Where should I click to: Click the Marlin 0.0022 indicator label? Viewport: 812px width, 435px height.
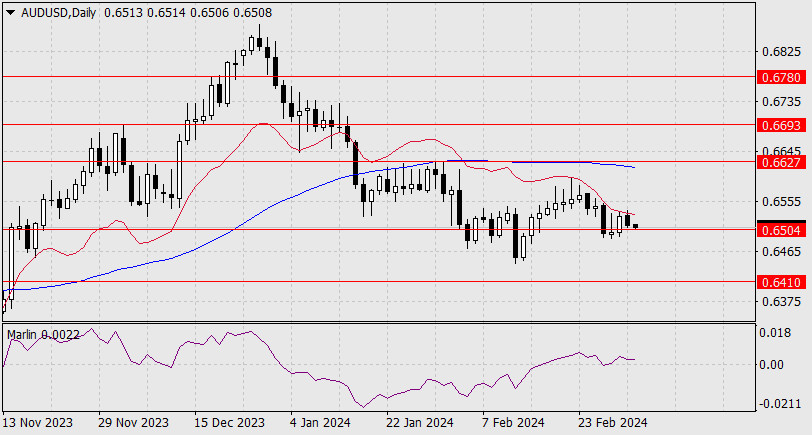(x=43, y=335)
